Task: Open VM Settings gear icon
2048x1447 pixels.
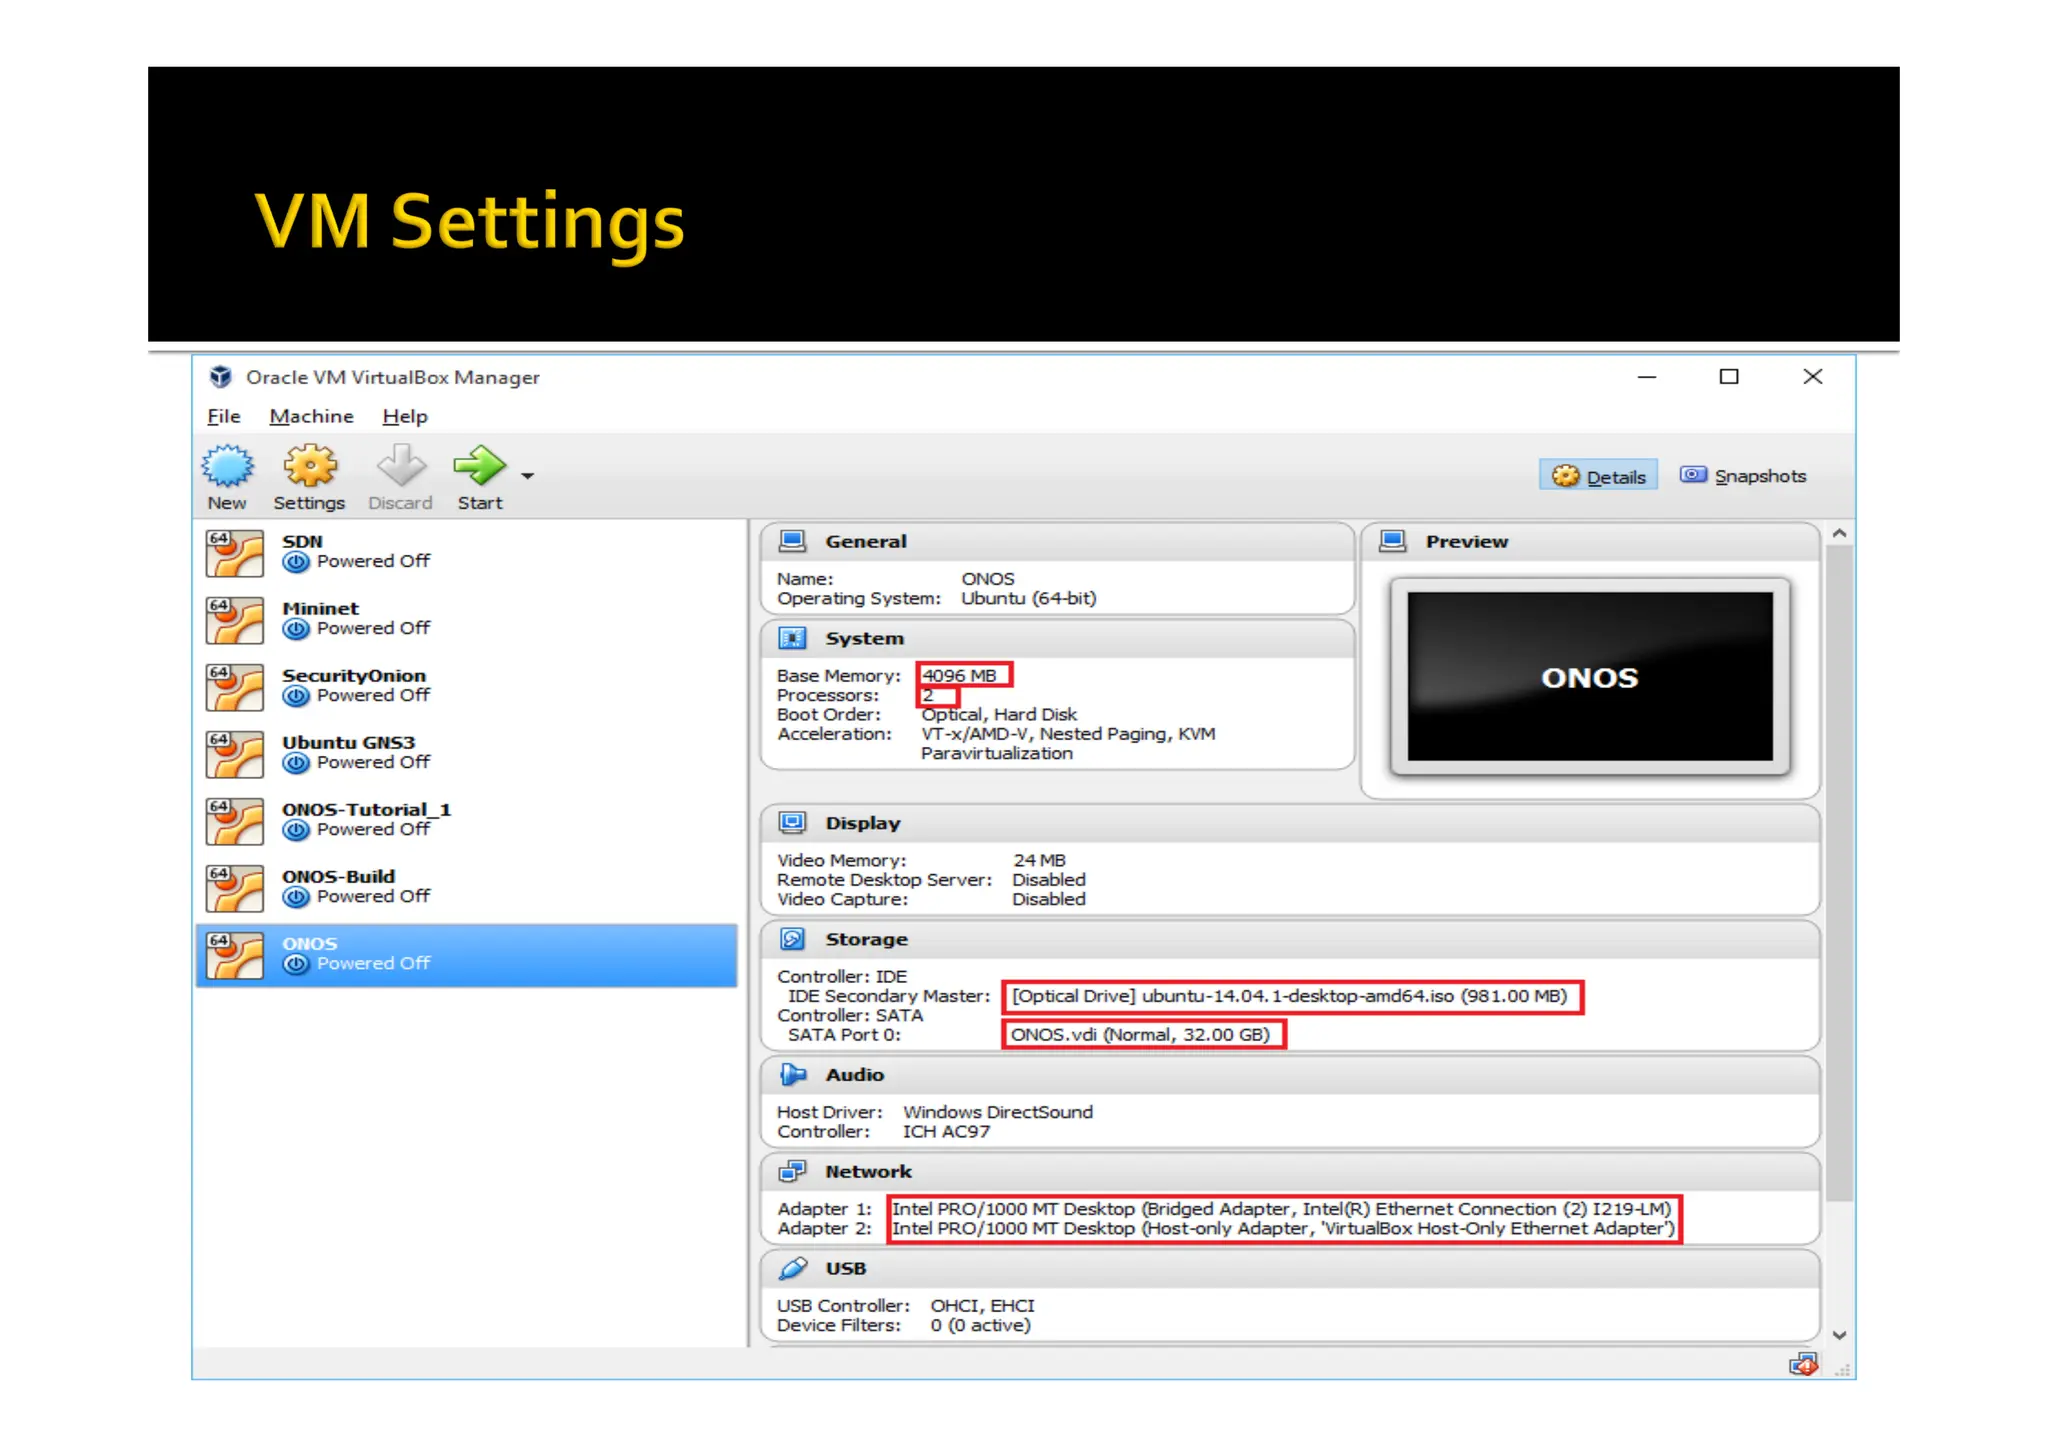Action: (x=309, y=467)
